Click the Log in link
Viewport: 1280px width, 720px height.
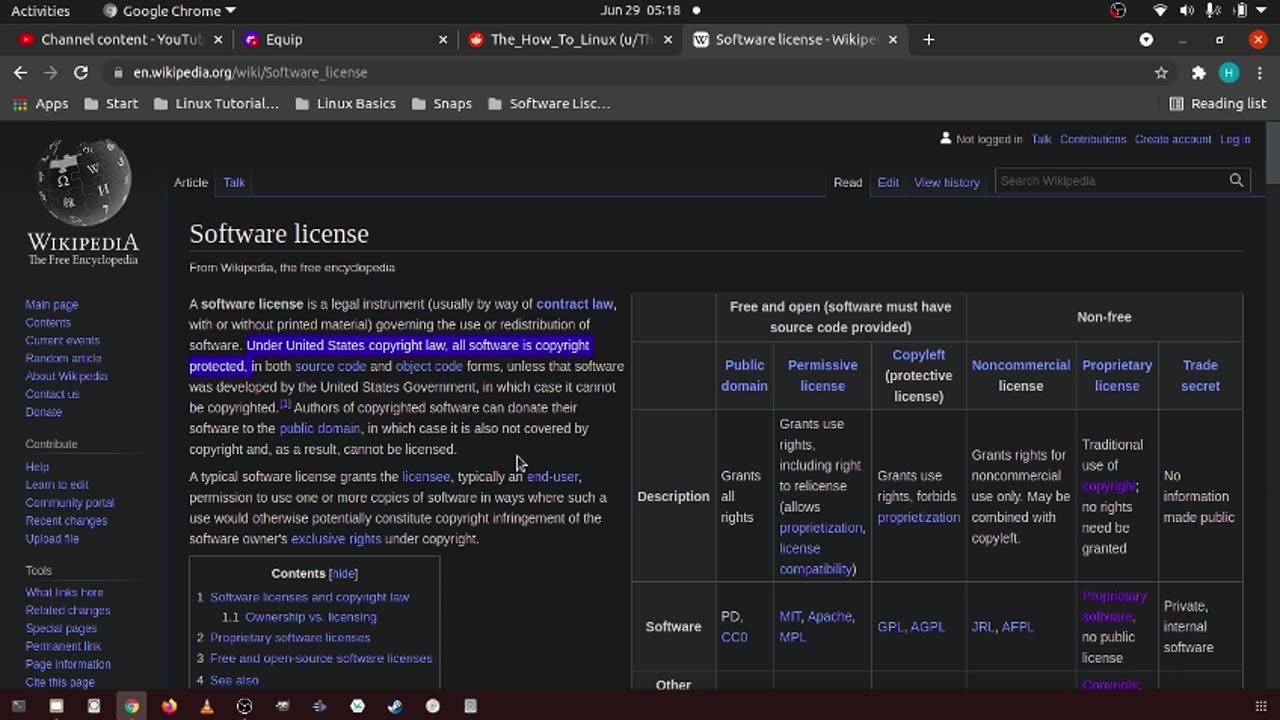(x=1235, y=139)
